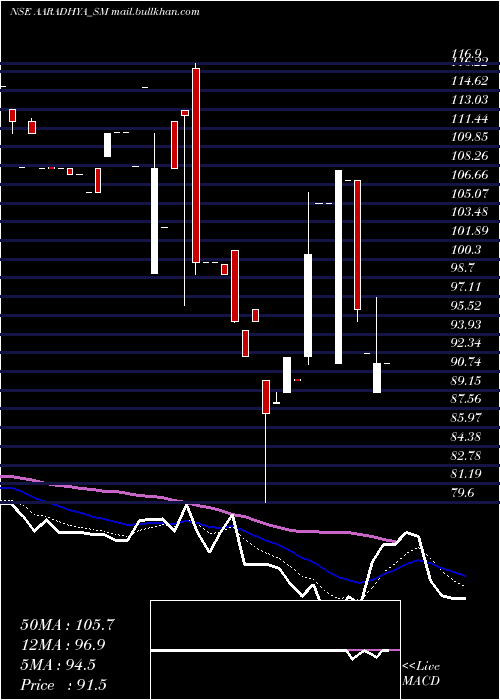The image size is (500, 700).
Task: Click the <<Live MACD label
Action: click(x=421, y=674)
